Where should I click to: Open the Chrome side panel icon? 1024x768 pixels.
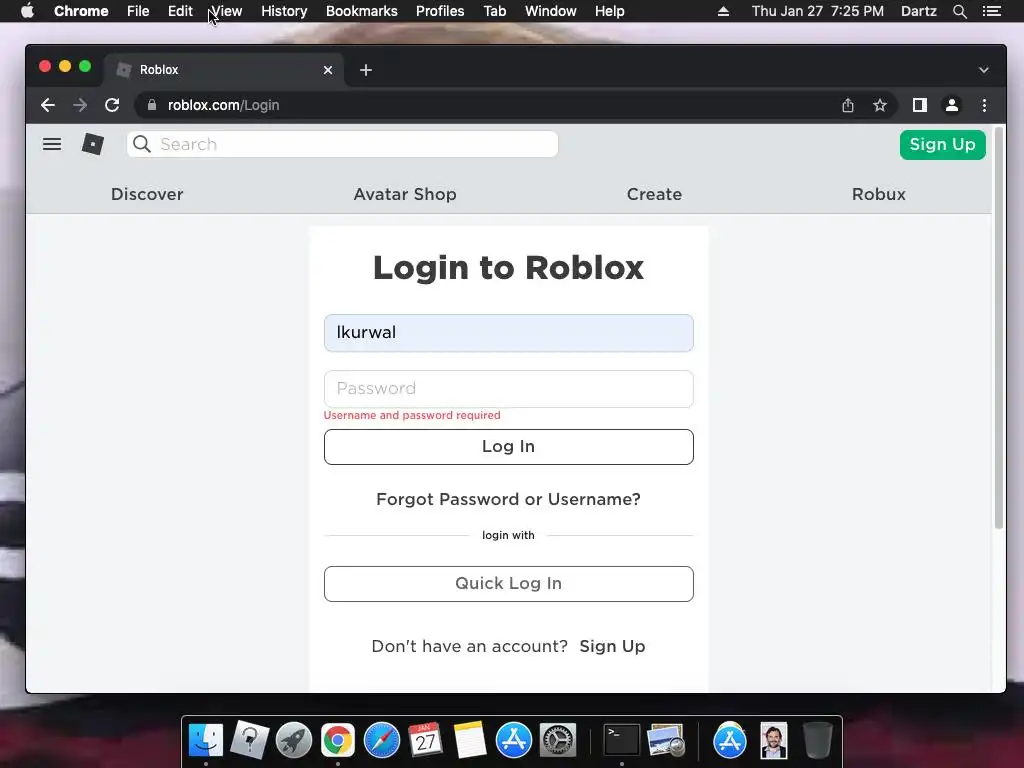pyautogui.click(x=920, y=105)
